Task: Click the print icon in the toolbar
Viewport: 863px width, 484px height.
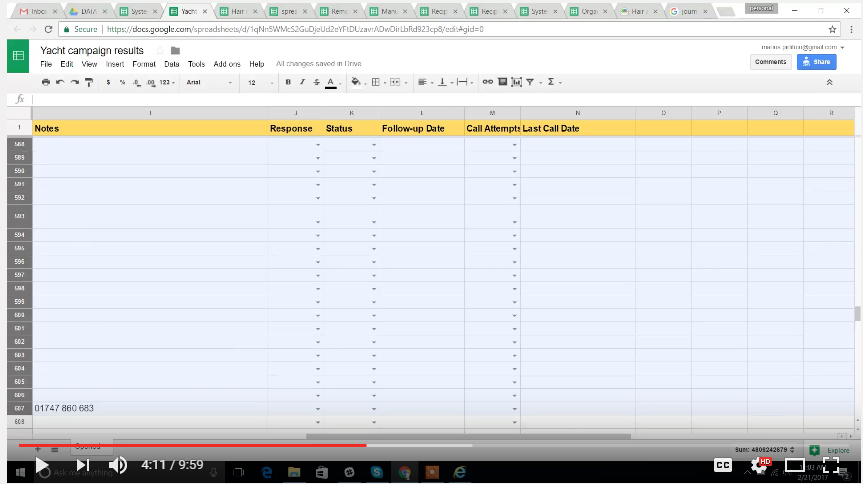Action: [46, 82]
